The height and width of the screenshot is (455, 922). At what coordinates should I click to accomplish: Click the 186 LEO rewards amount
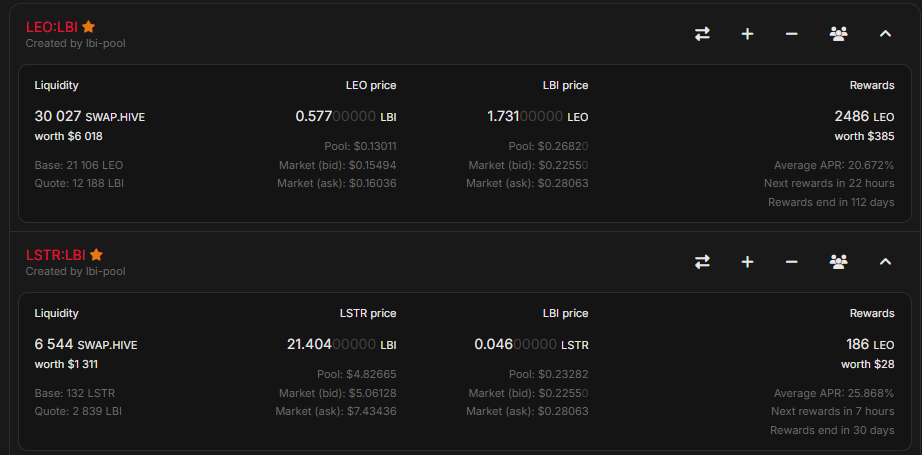pos(869,344)
